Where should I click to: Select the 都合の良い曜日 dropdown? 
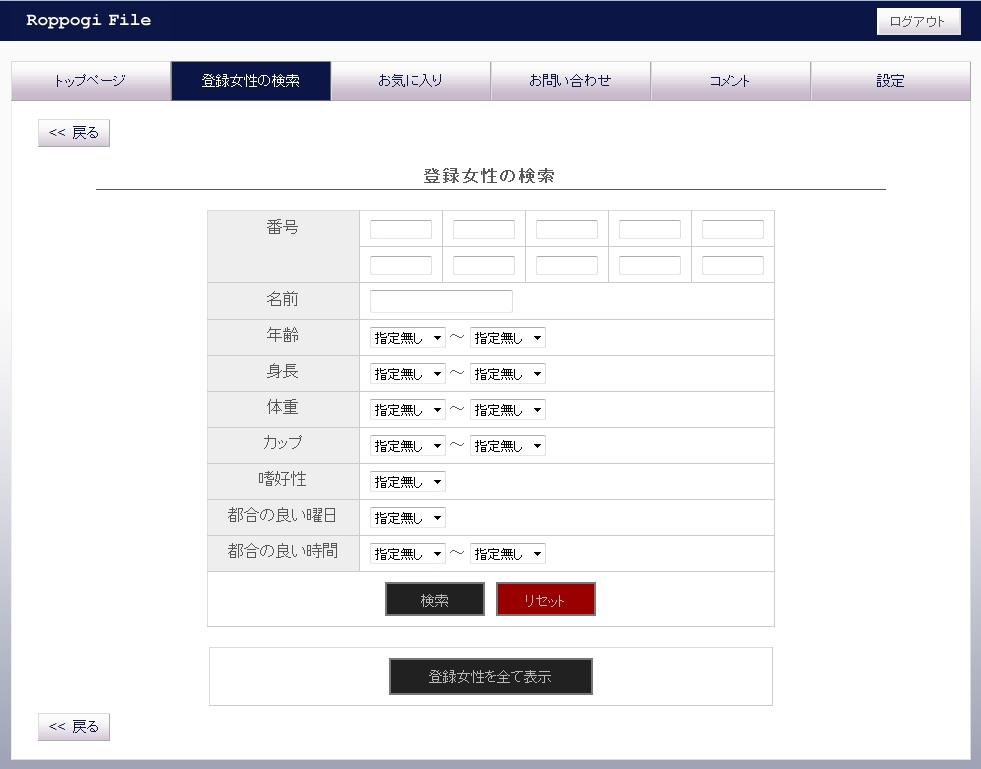[x=407, y=518]
